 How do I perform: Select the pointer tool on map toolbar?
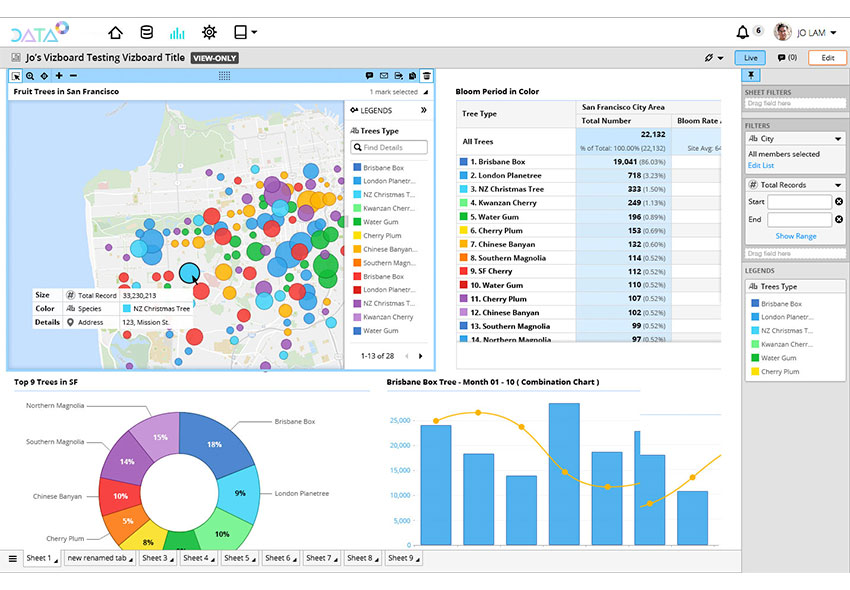(x=16, y=75)
